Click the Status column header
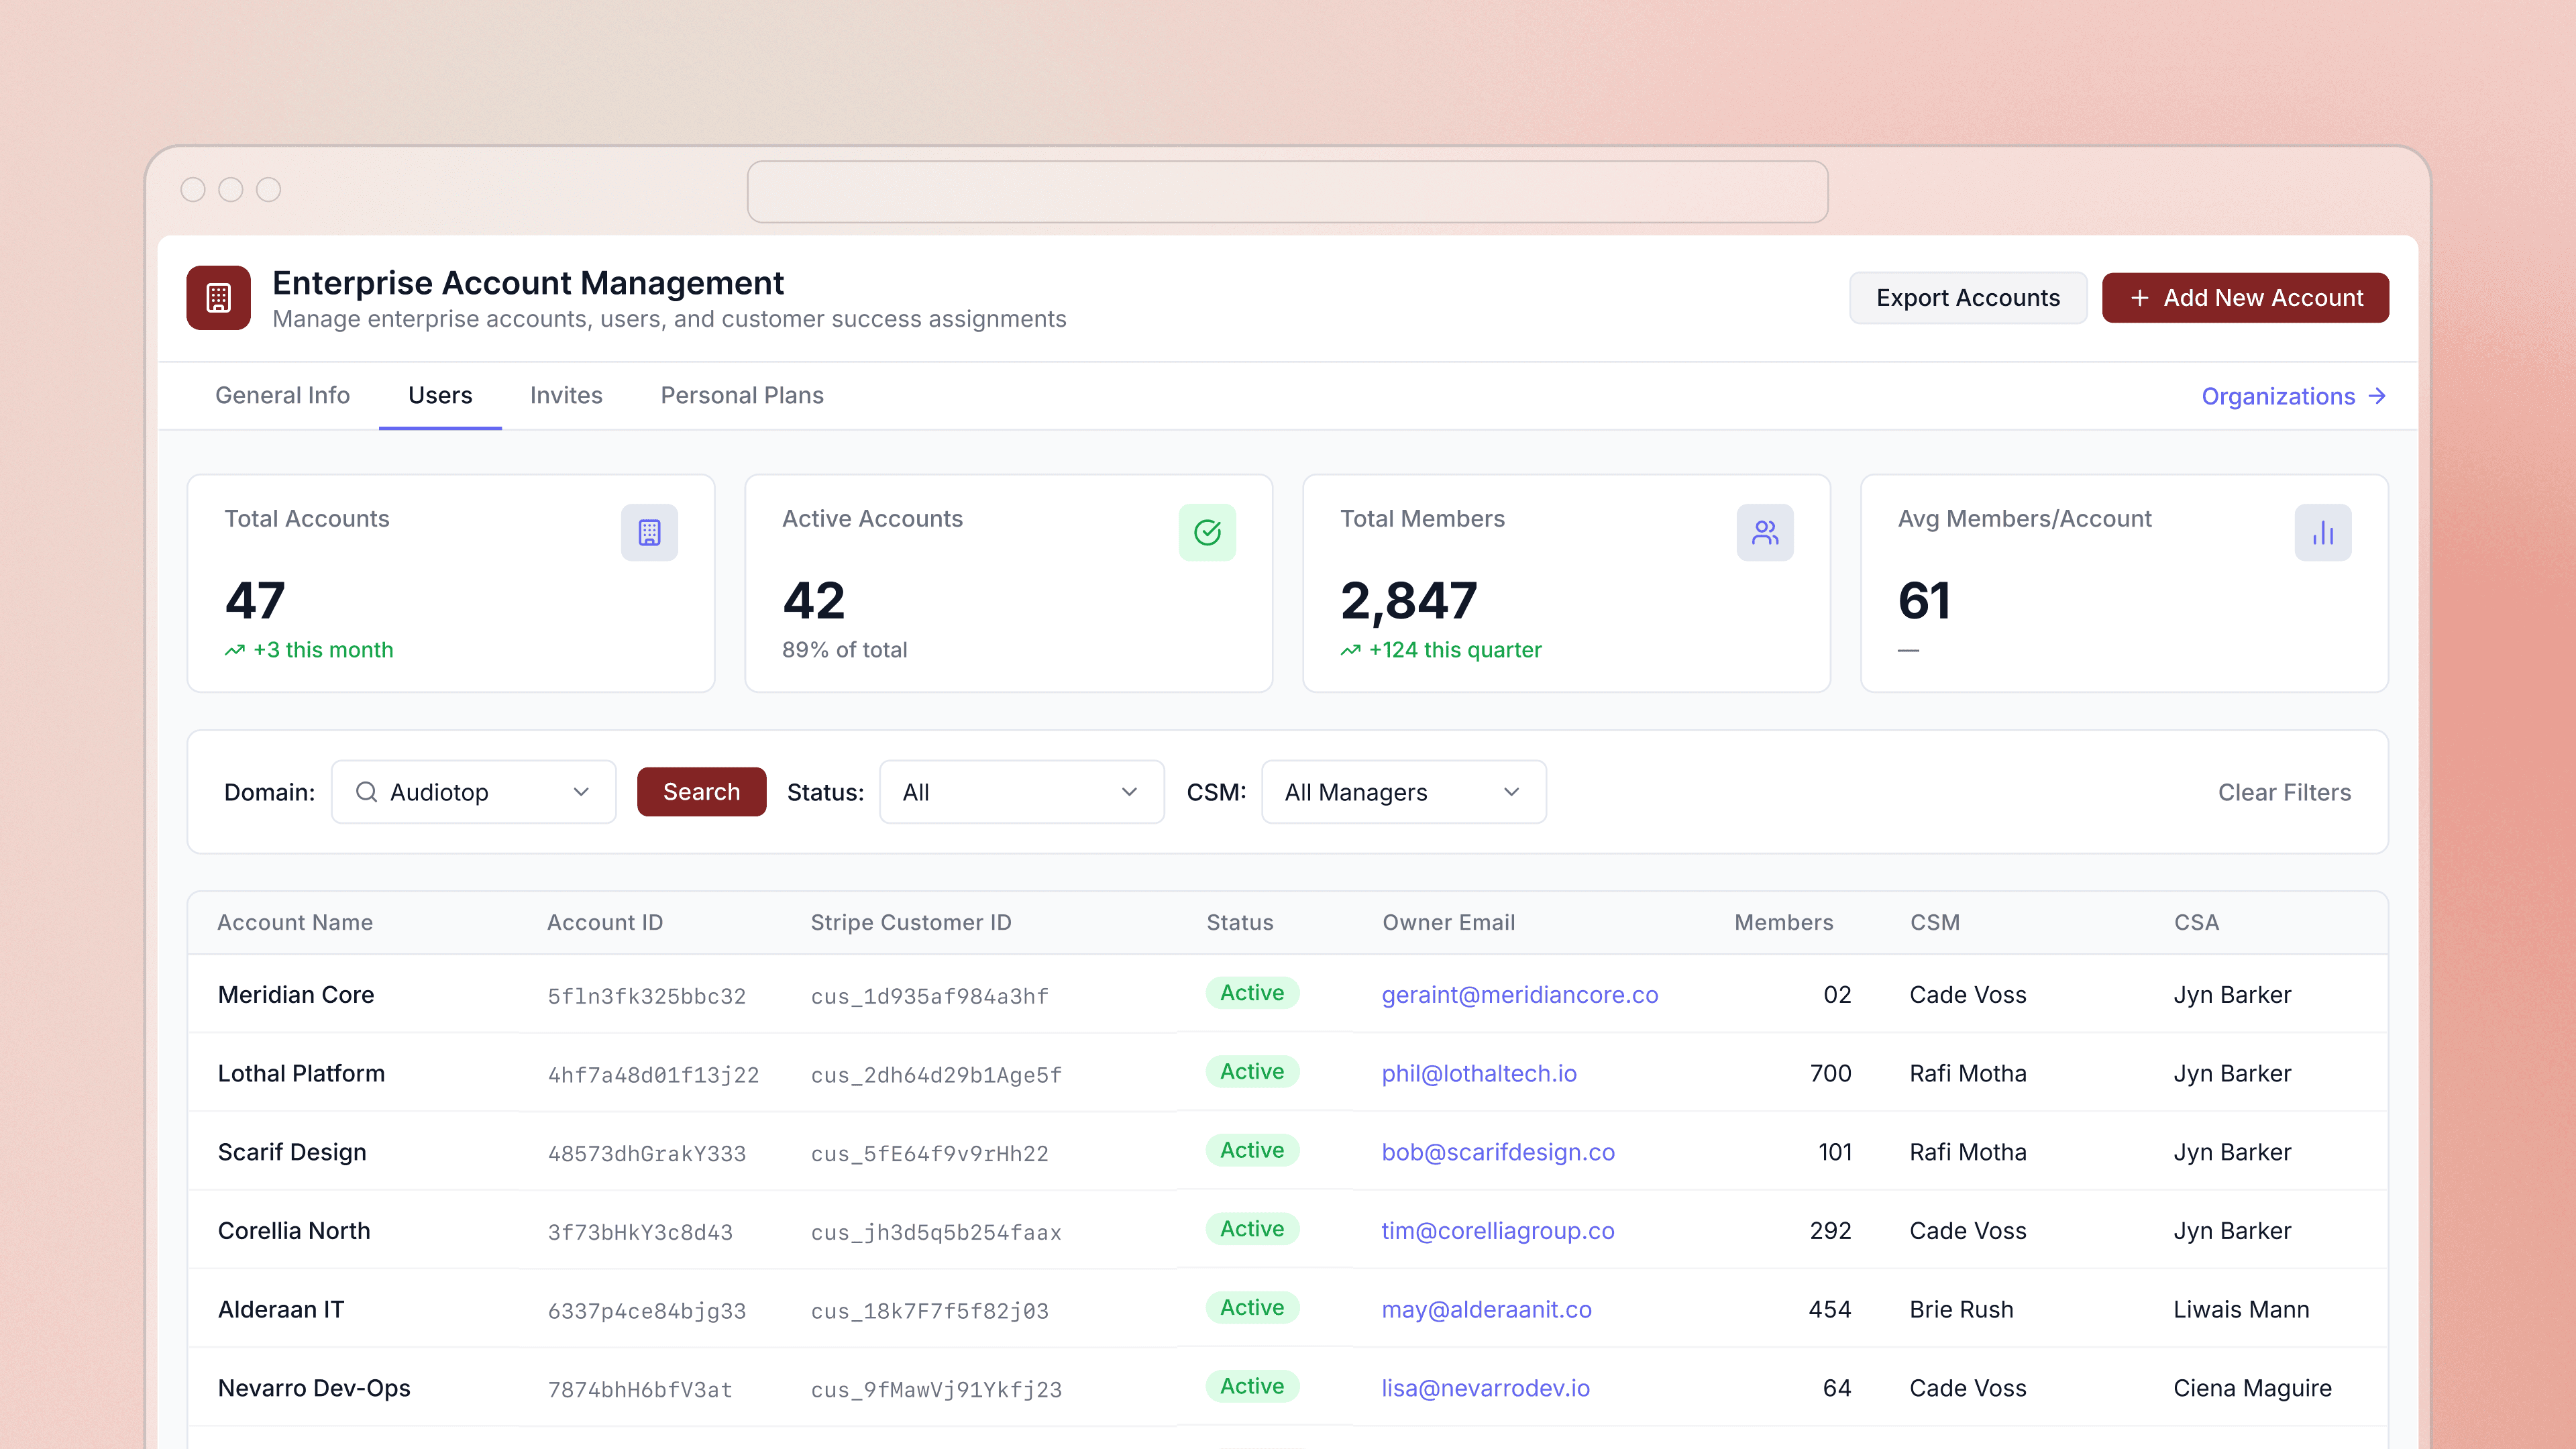 pos(1240,922)
